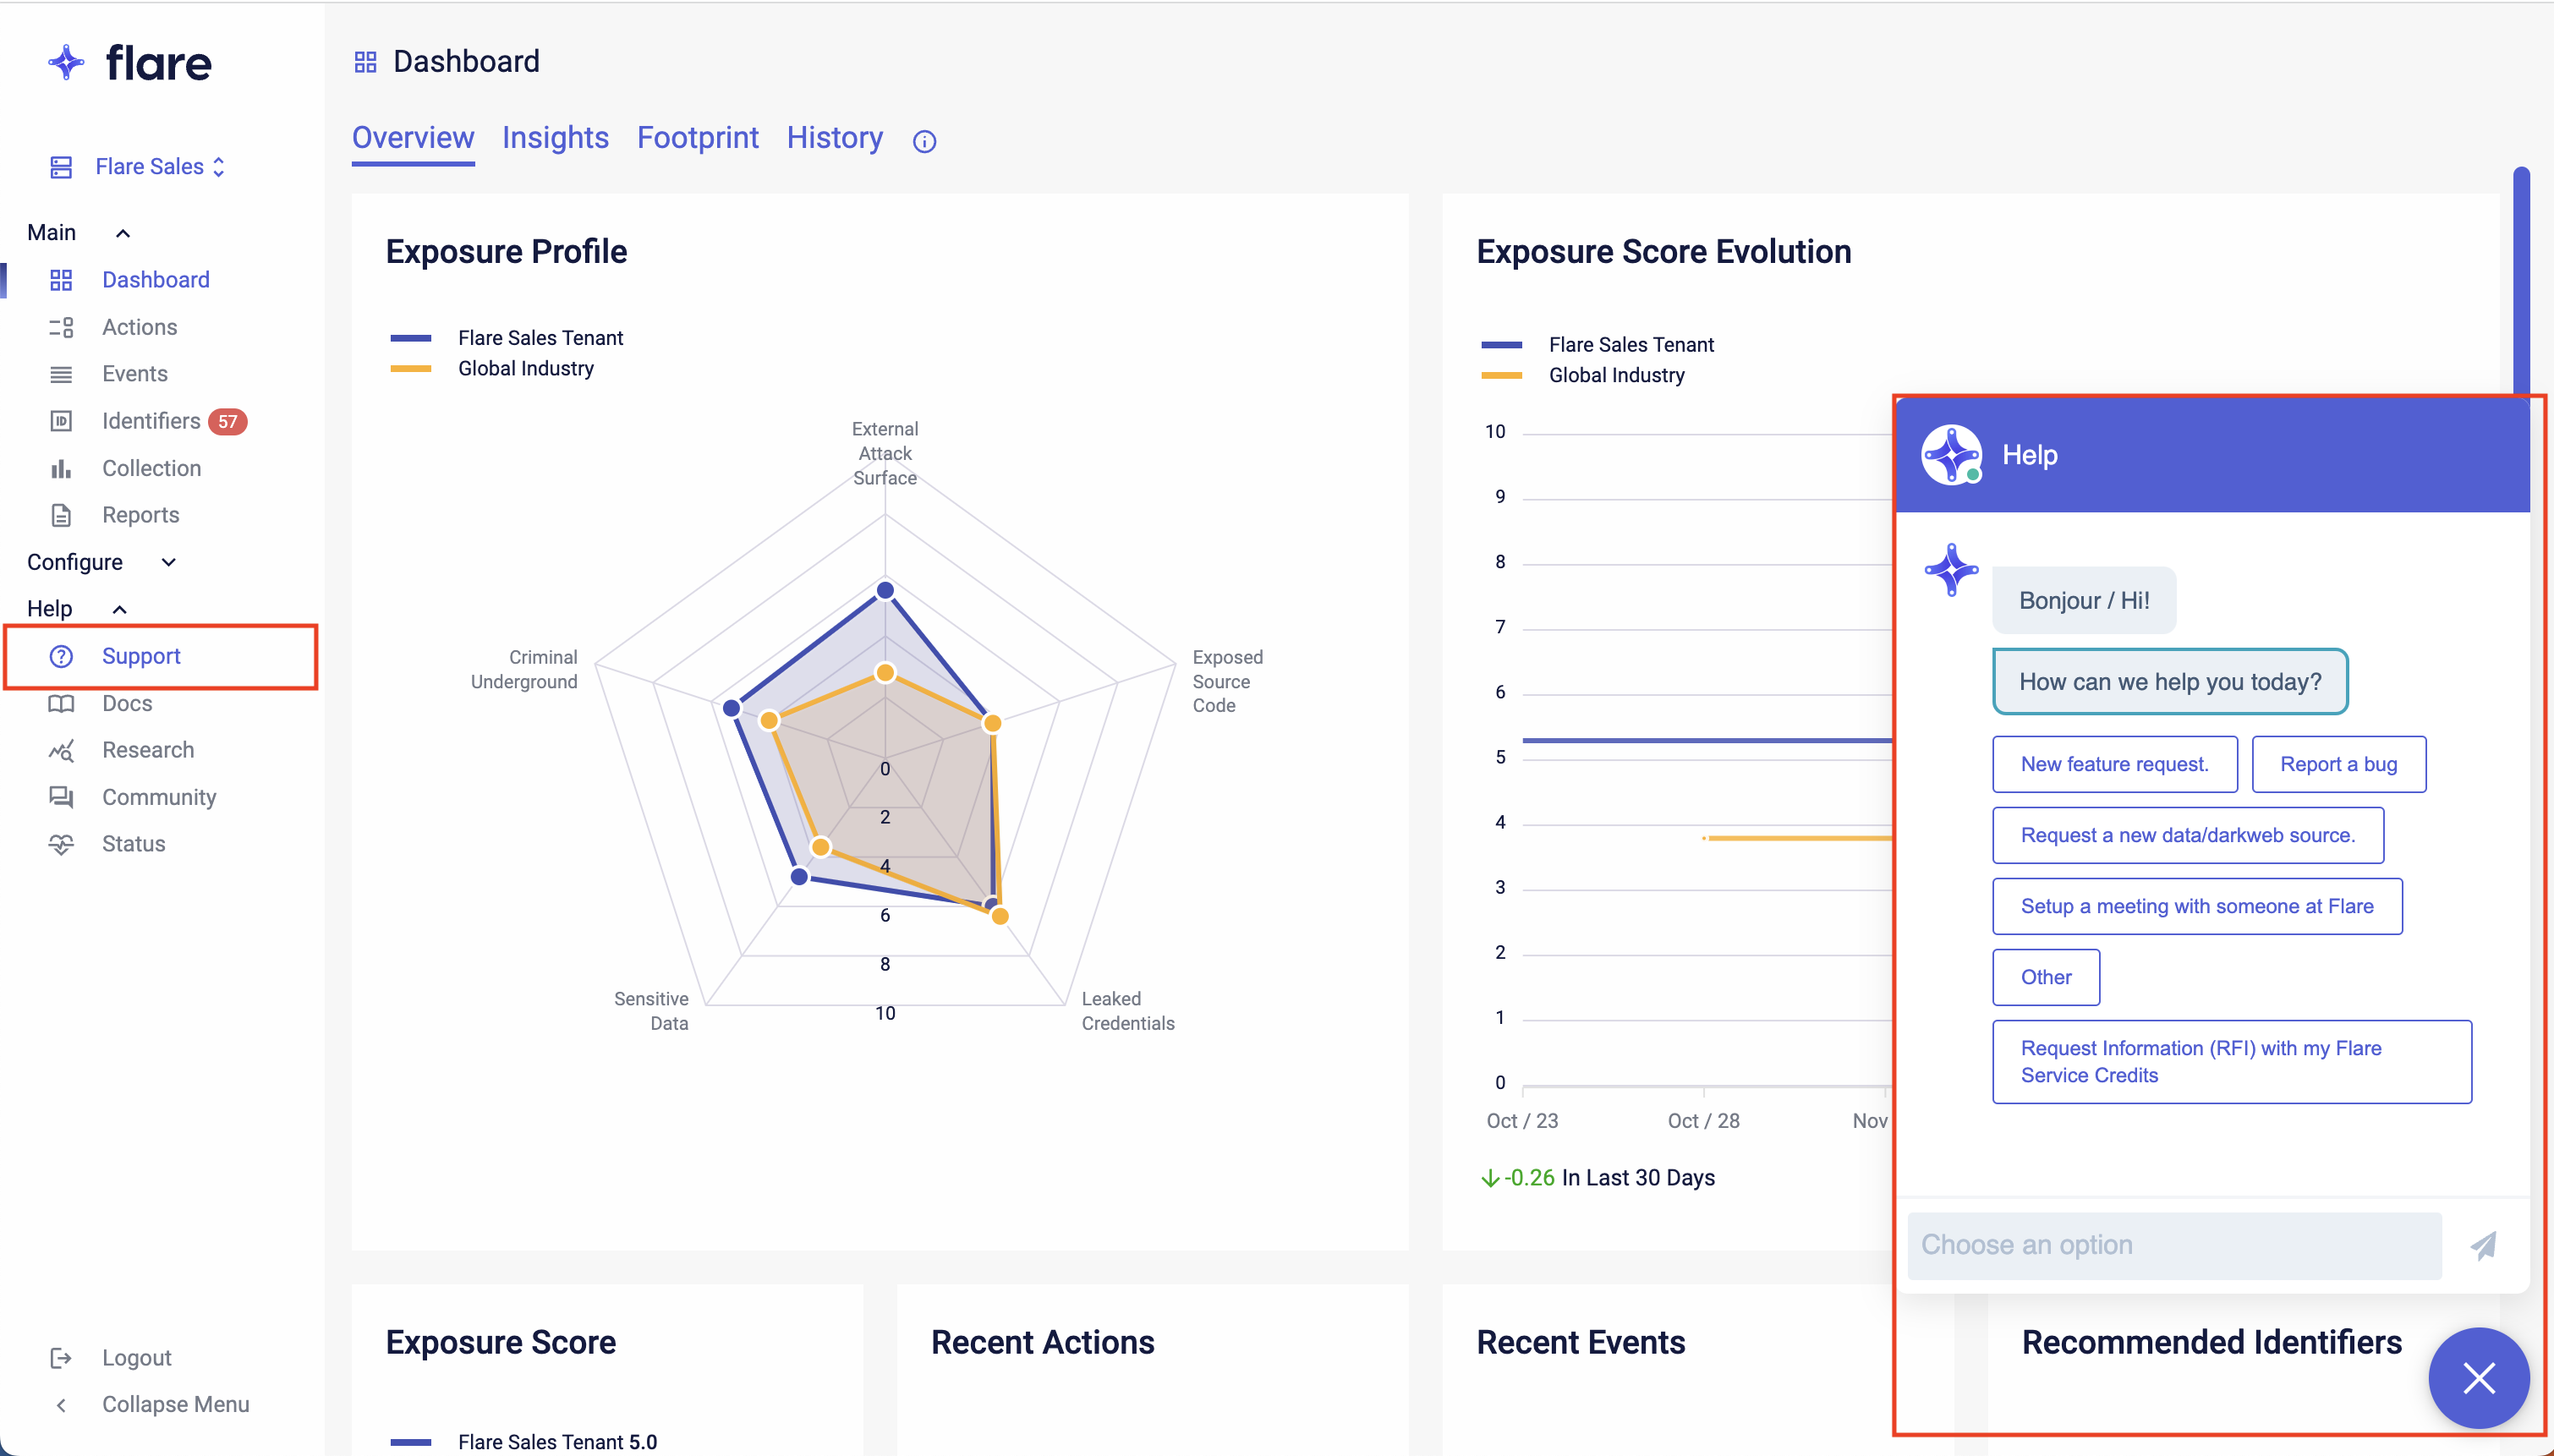Open Reports via its document icon
The height and width of the screenshot is (1456, 2554).
[x=61, y=515]
